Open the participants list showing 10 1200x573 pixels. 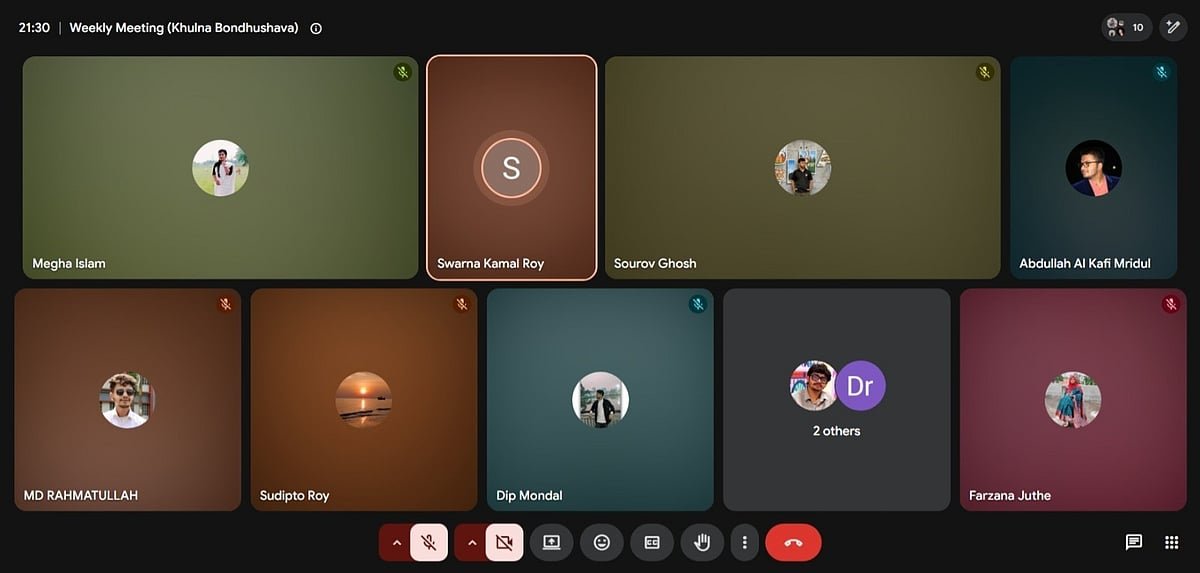pos(1127,27)
